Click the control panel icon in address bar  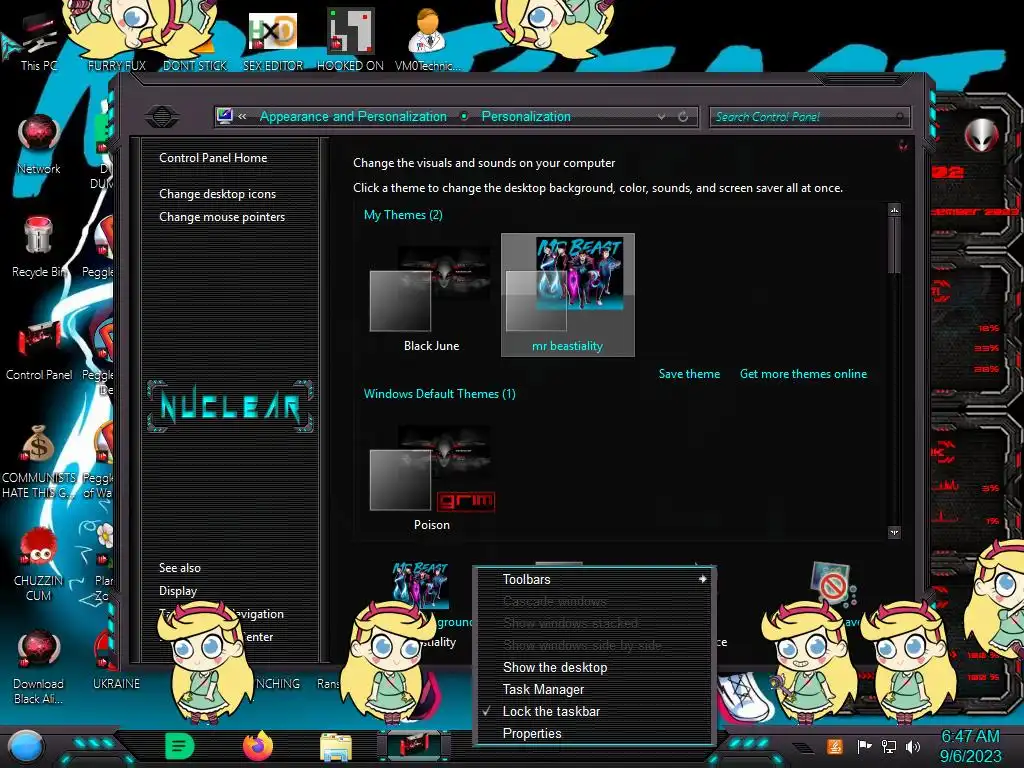[225, 116]
